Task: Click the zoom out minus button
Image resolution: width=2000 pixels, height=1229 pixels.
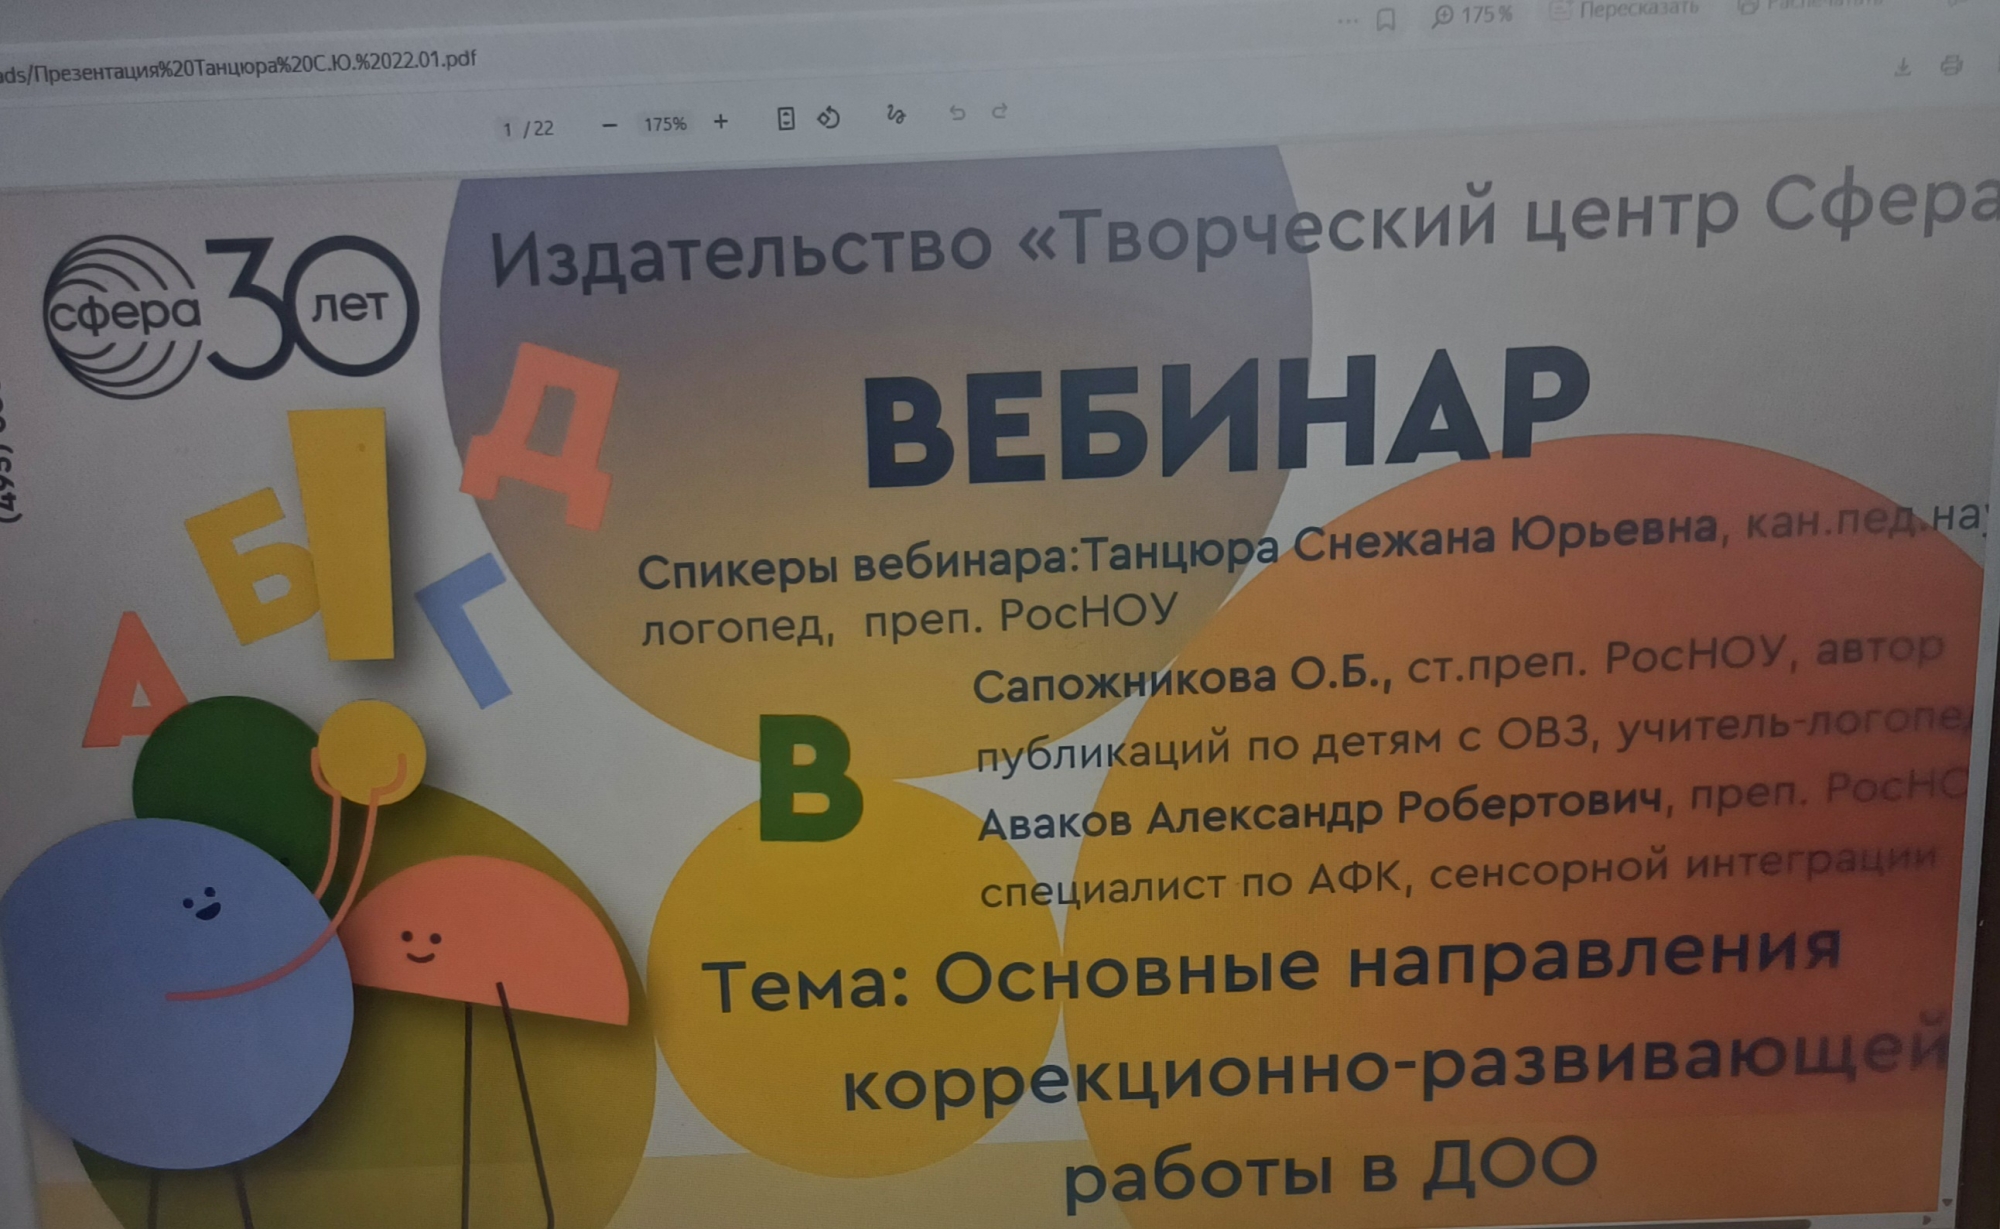Action: [x=609, y=125]
